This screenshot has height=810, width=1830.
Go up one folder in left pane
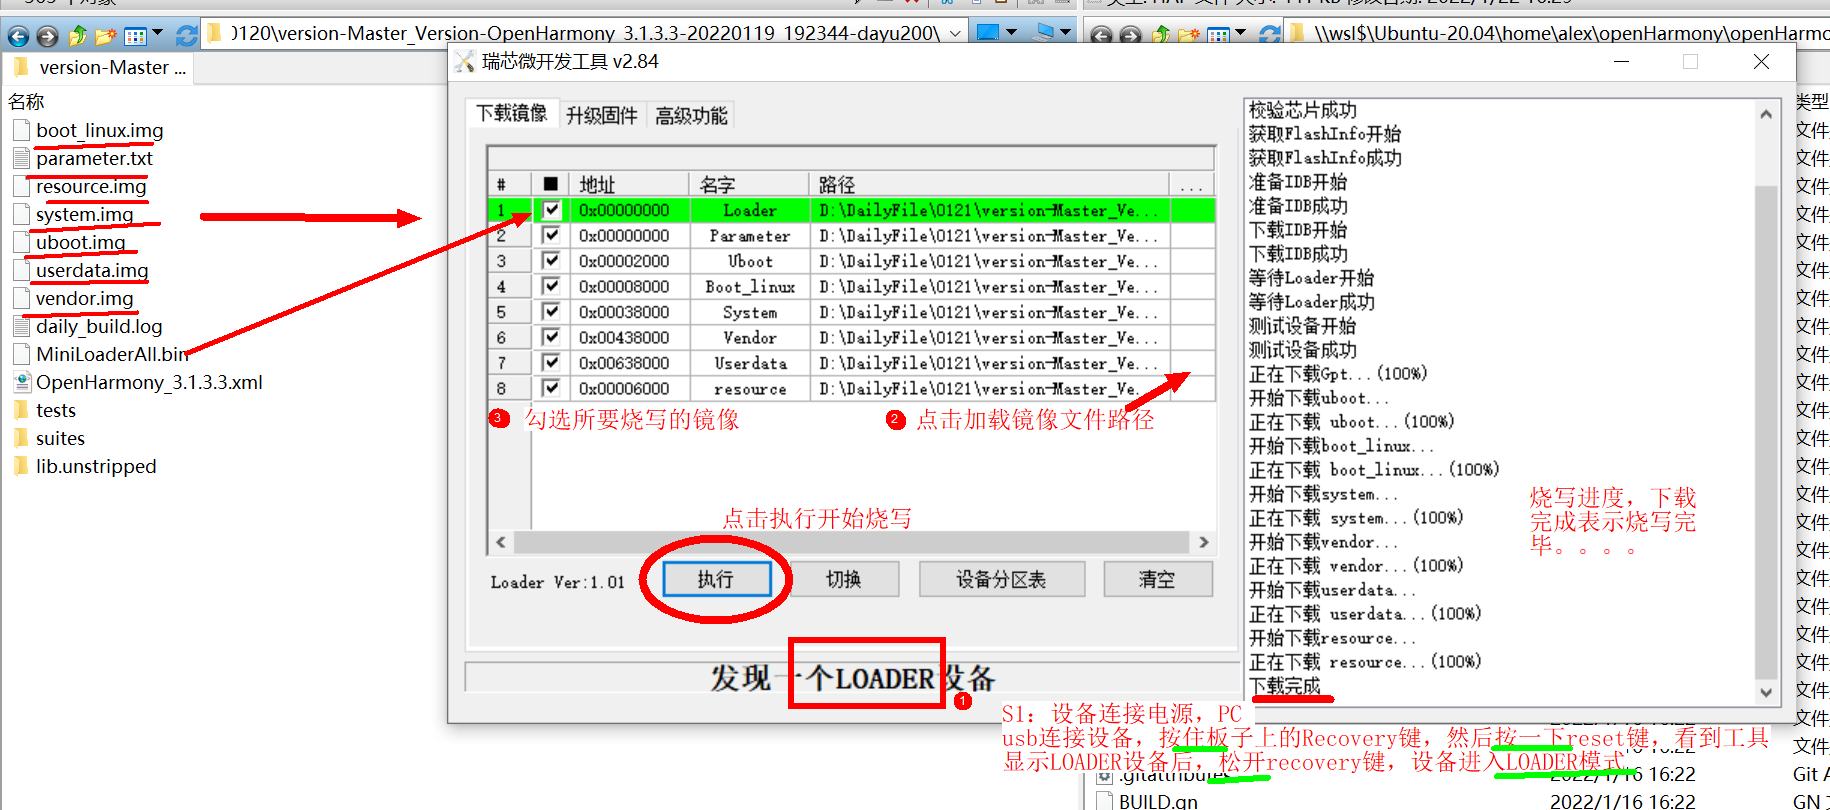[x=78, y=36]
